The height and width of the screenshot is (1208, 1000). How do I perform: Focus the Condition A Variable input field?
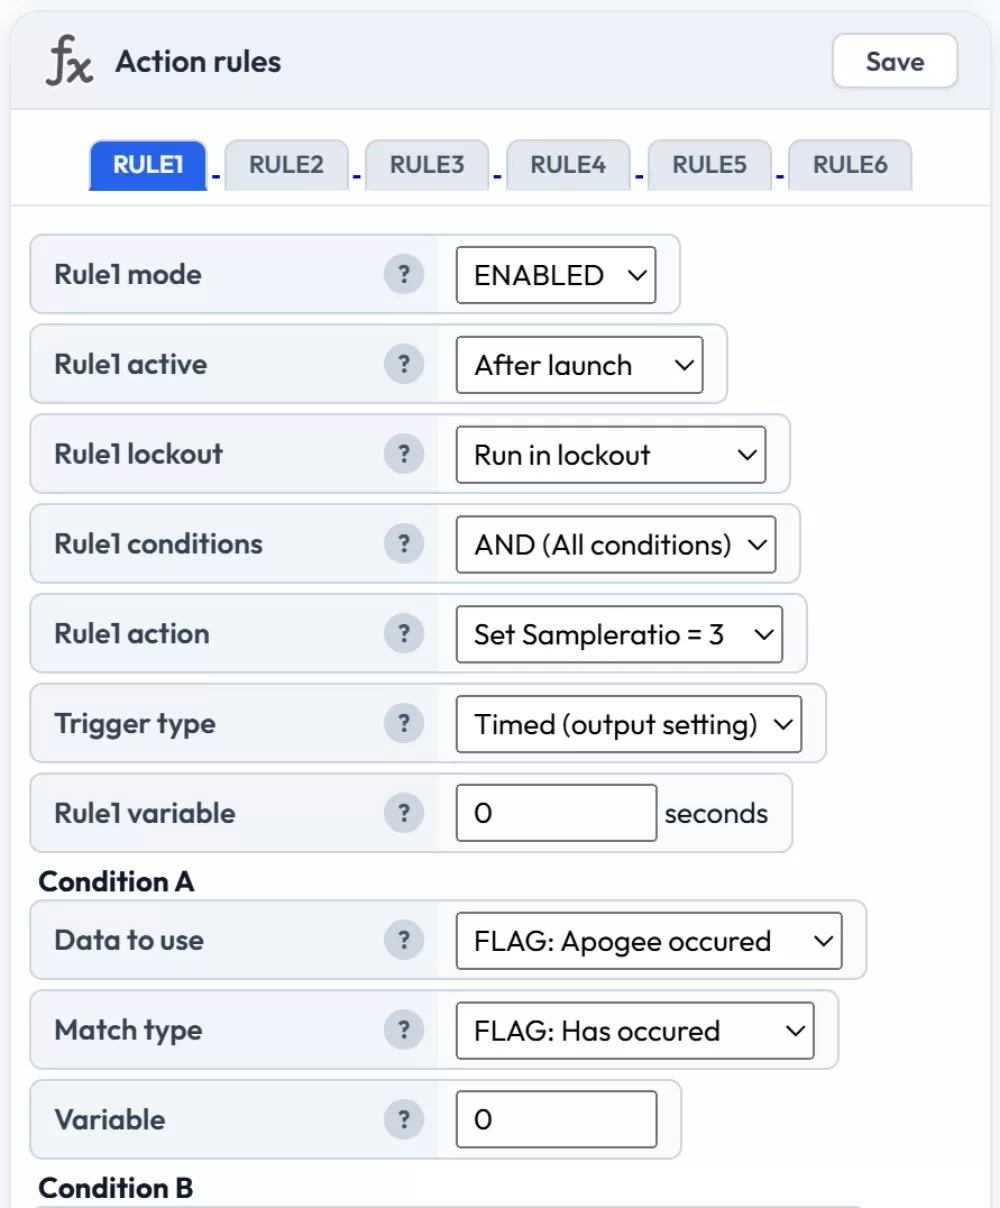(556, 1119)
